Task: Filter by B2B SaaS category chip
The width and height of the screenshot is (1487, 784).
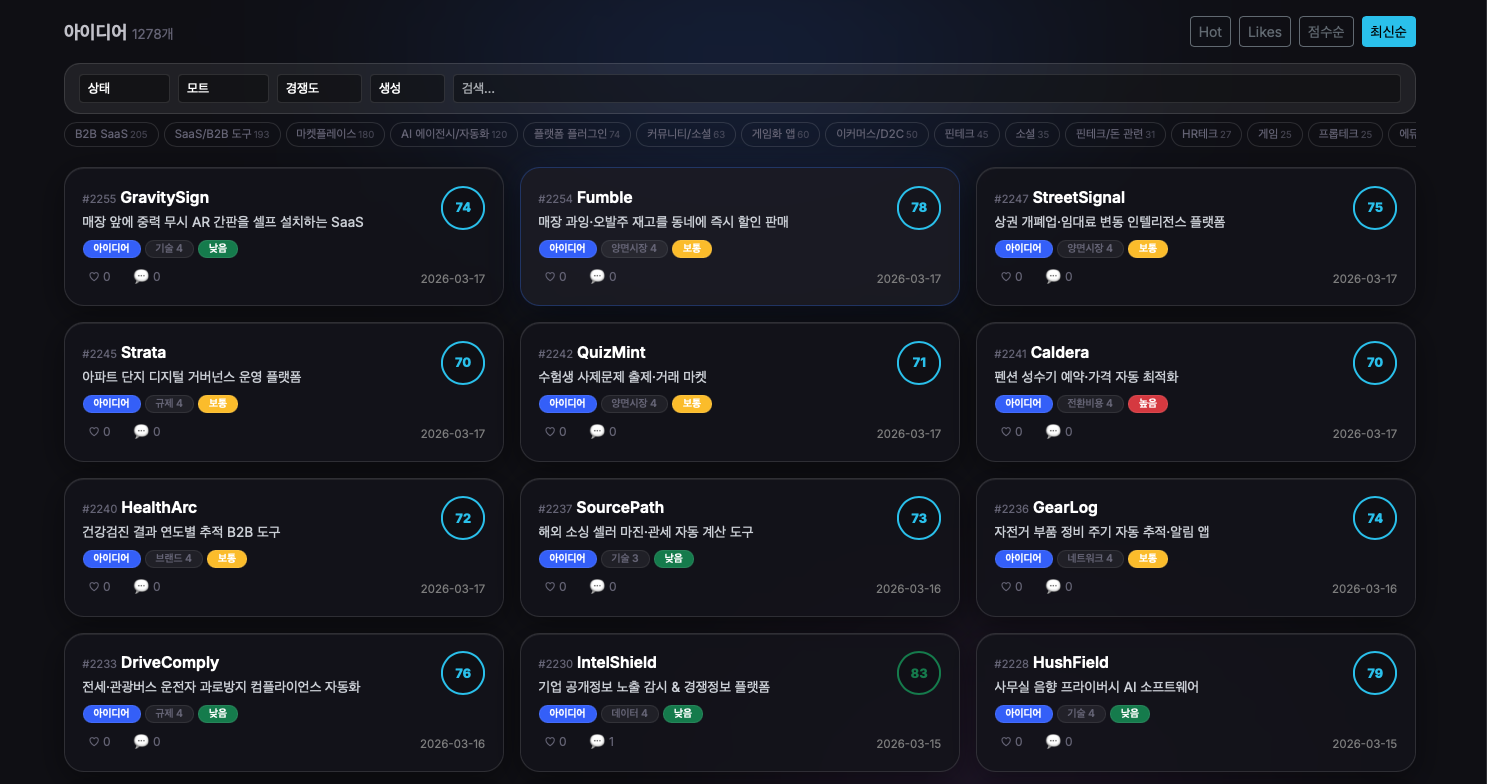Action: pyautogui.click(x=111, y=134)
